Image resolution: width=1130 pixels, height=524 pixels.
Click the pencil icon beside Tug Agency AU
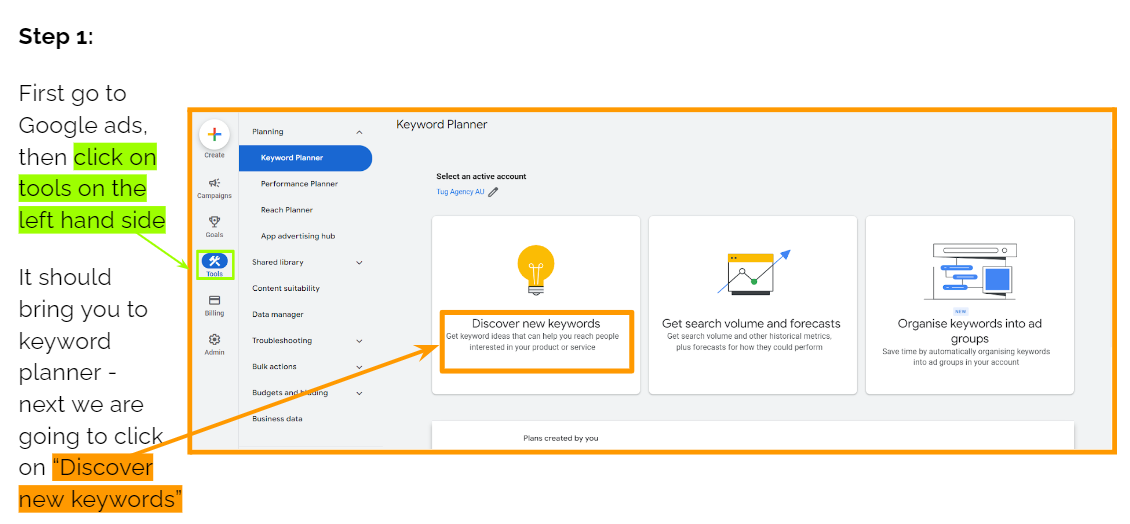[493, 192]
